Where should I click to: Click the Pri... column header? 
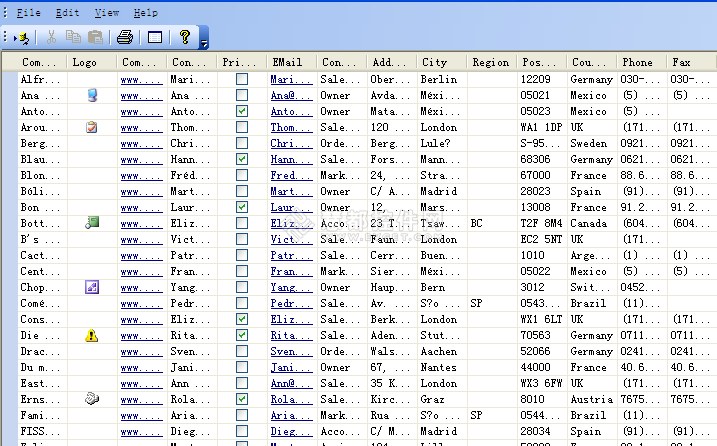242,62
